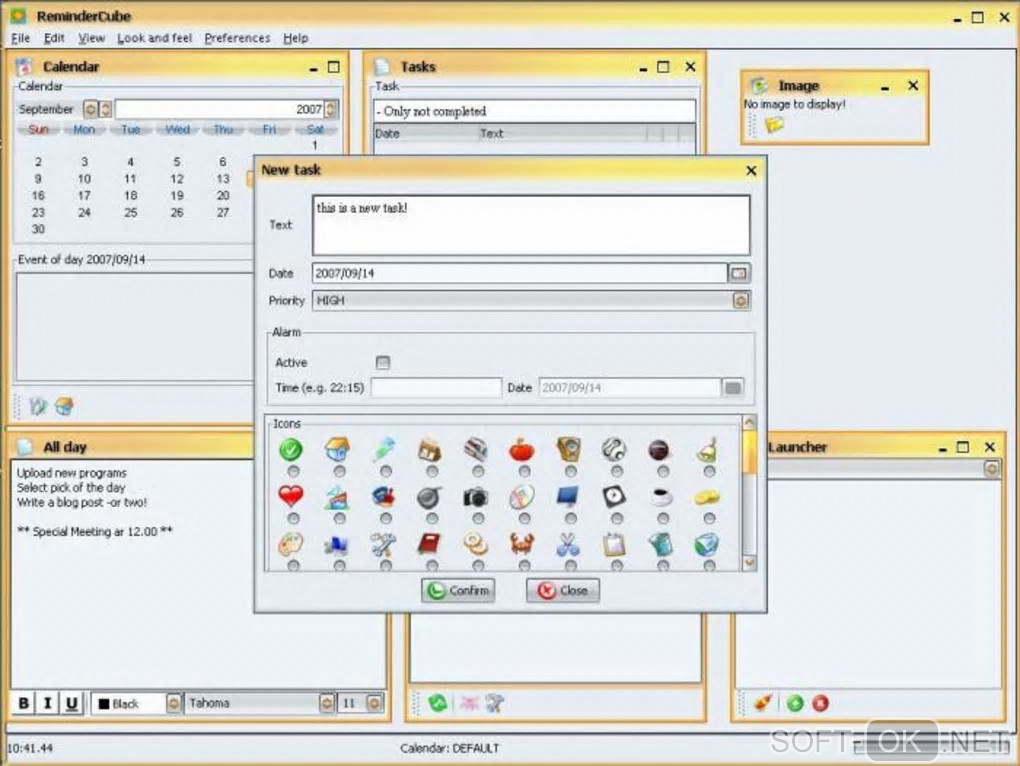Screen dimensions: 1020x766
Task: Open the View menu
Action: point(91,38)
